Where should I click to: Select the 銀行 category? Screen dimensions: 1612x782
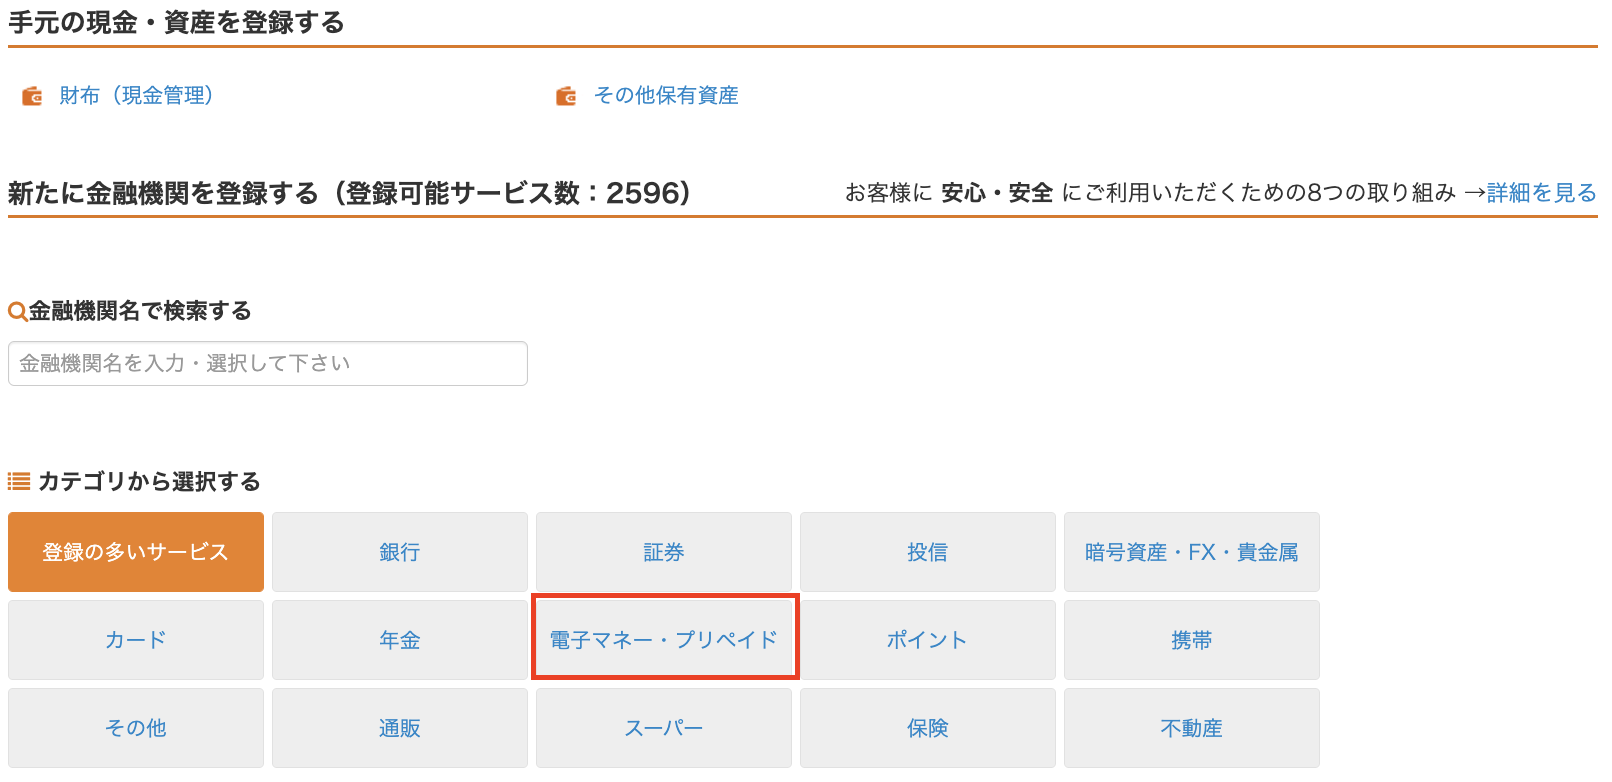tap(400, 552)
